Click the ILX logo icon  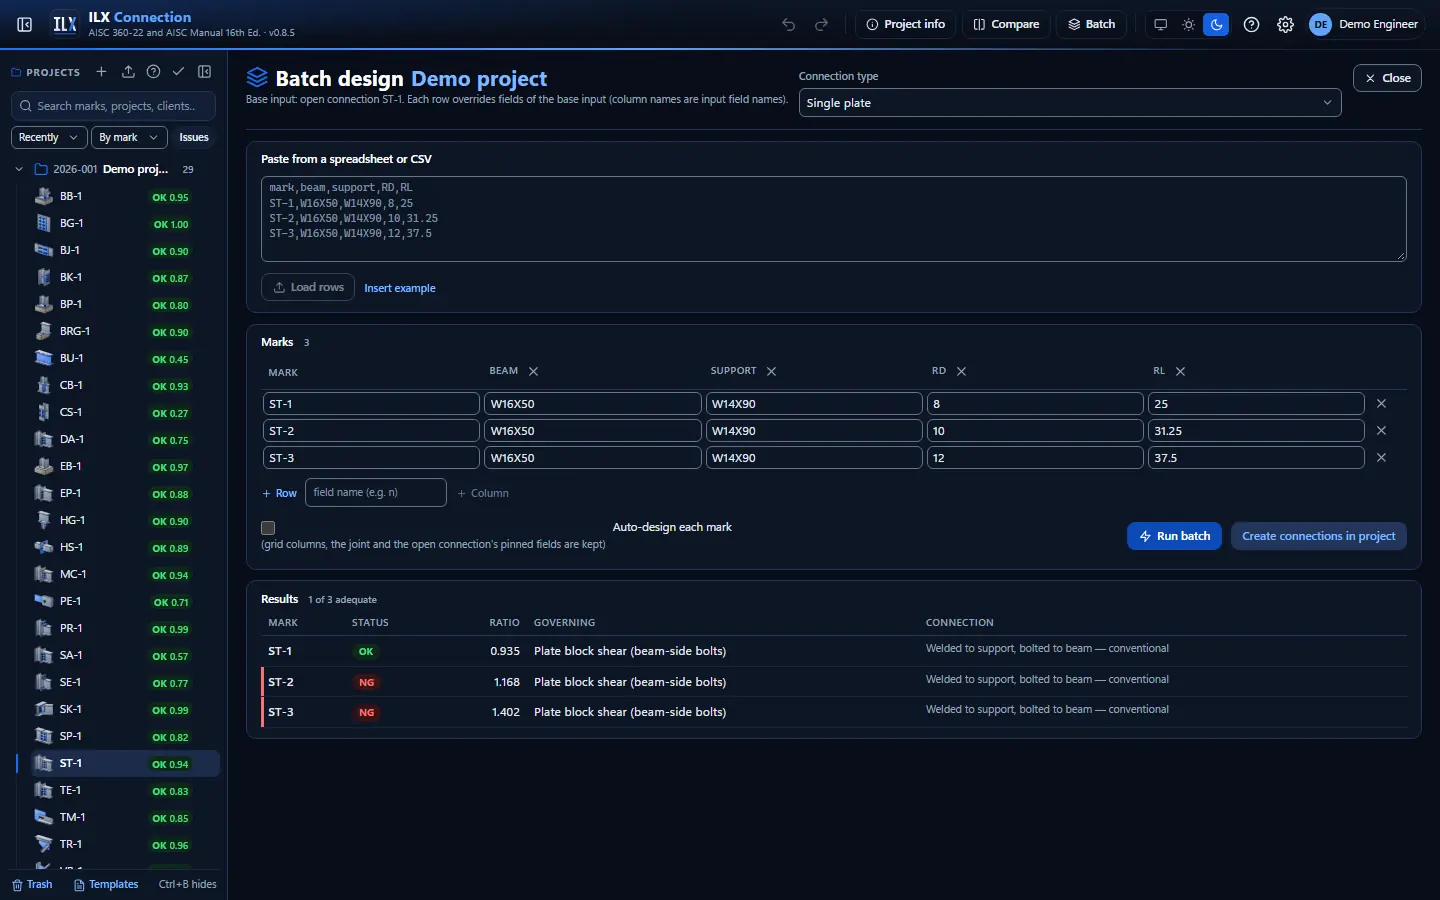coord(65,24)
